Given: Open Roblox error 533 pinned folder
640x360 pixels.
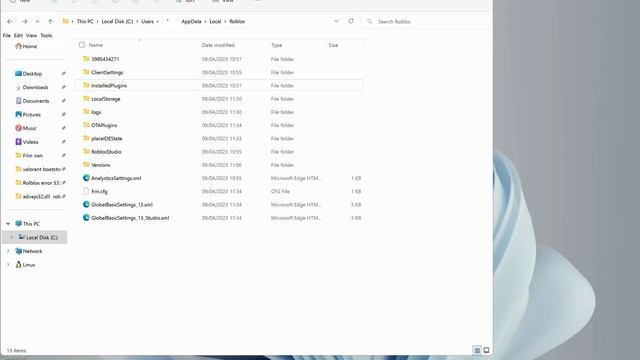Looking at the screenshot, I should (x=38, y=183).
